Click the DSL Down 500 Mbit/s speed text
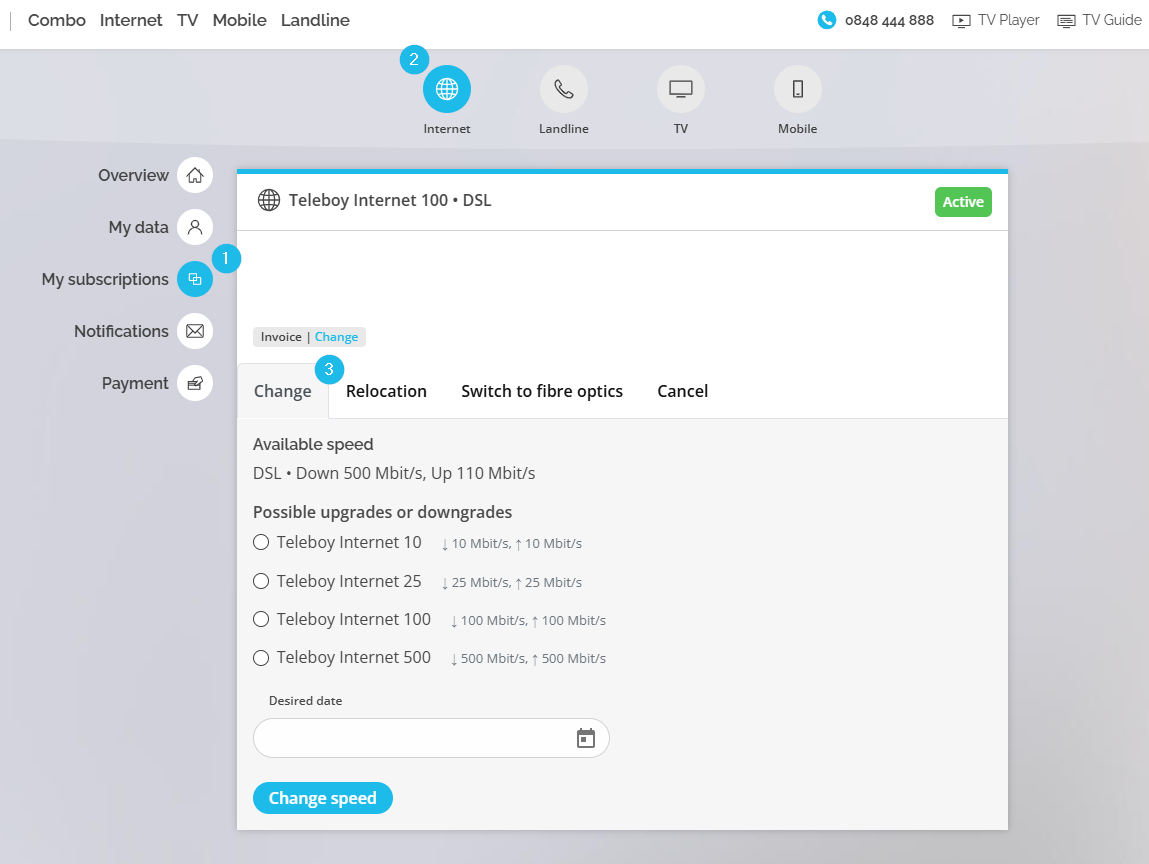 click(394, 473)
